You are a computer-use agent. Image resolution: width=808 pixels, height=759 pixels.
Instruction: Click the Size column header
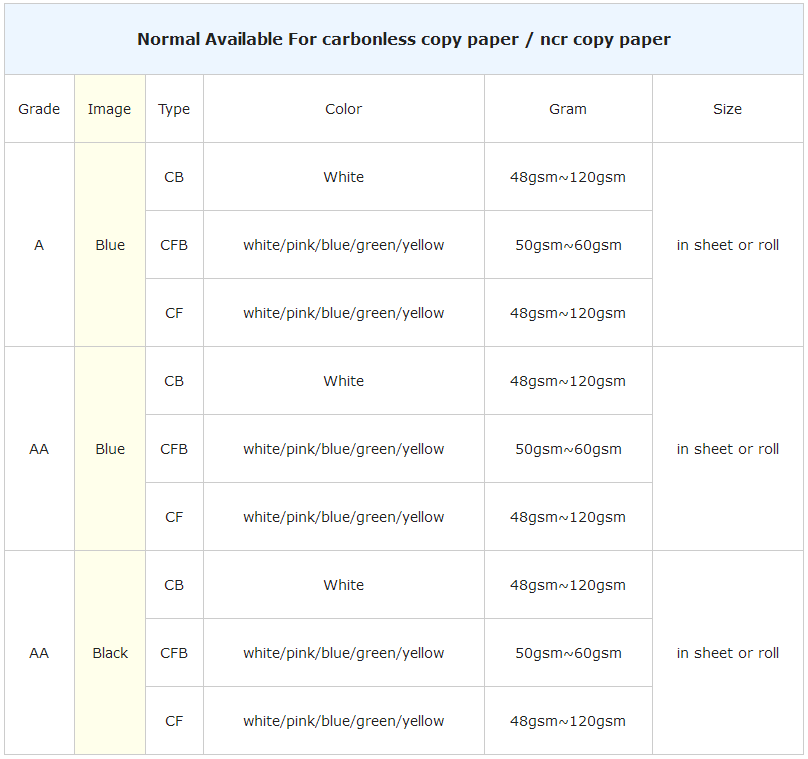click(x=728, y=109)
